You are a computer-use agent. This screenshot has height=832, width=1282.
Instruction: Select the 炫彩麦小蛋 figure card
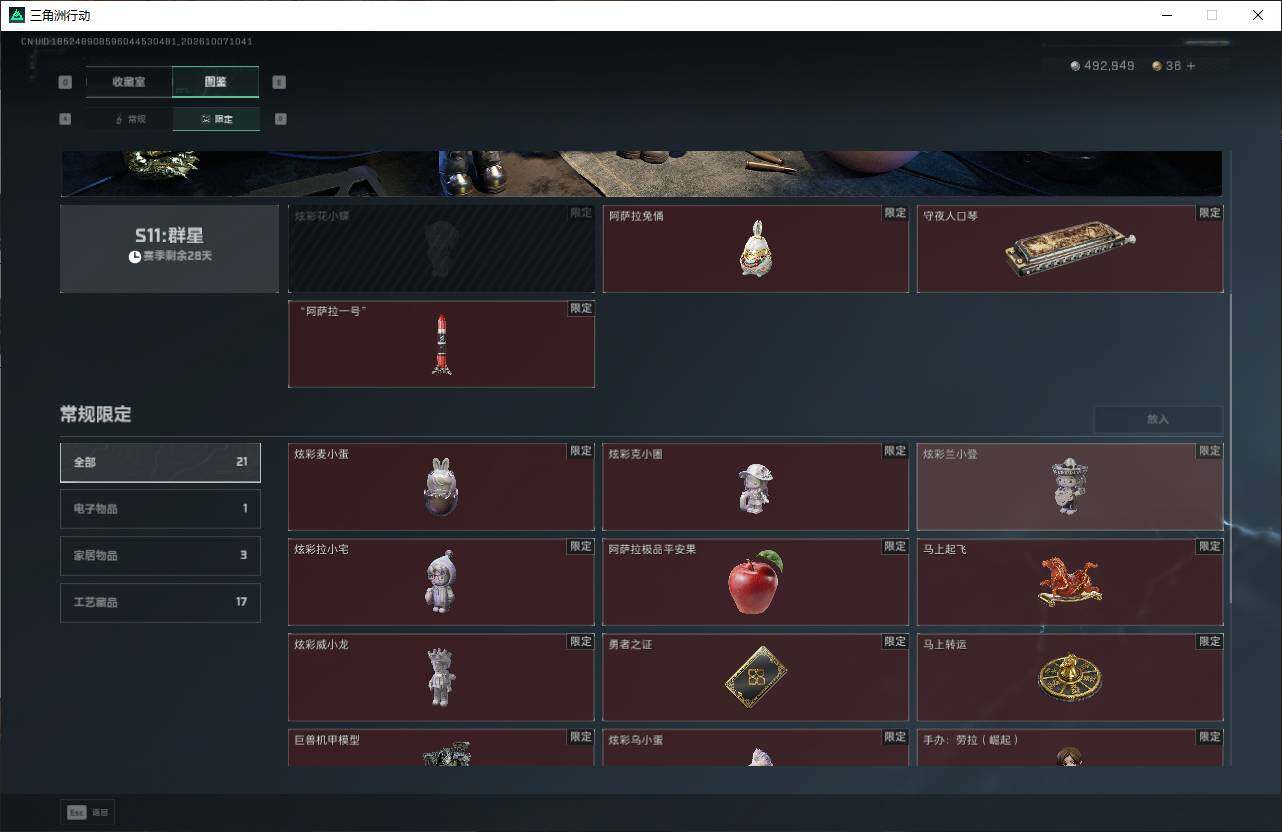tap(441, 487)
